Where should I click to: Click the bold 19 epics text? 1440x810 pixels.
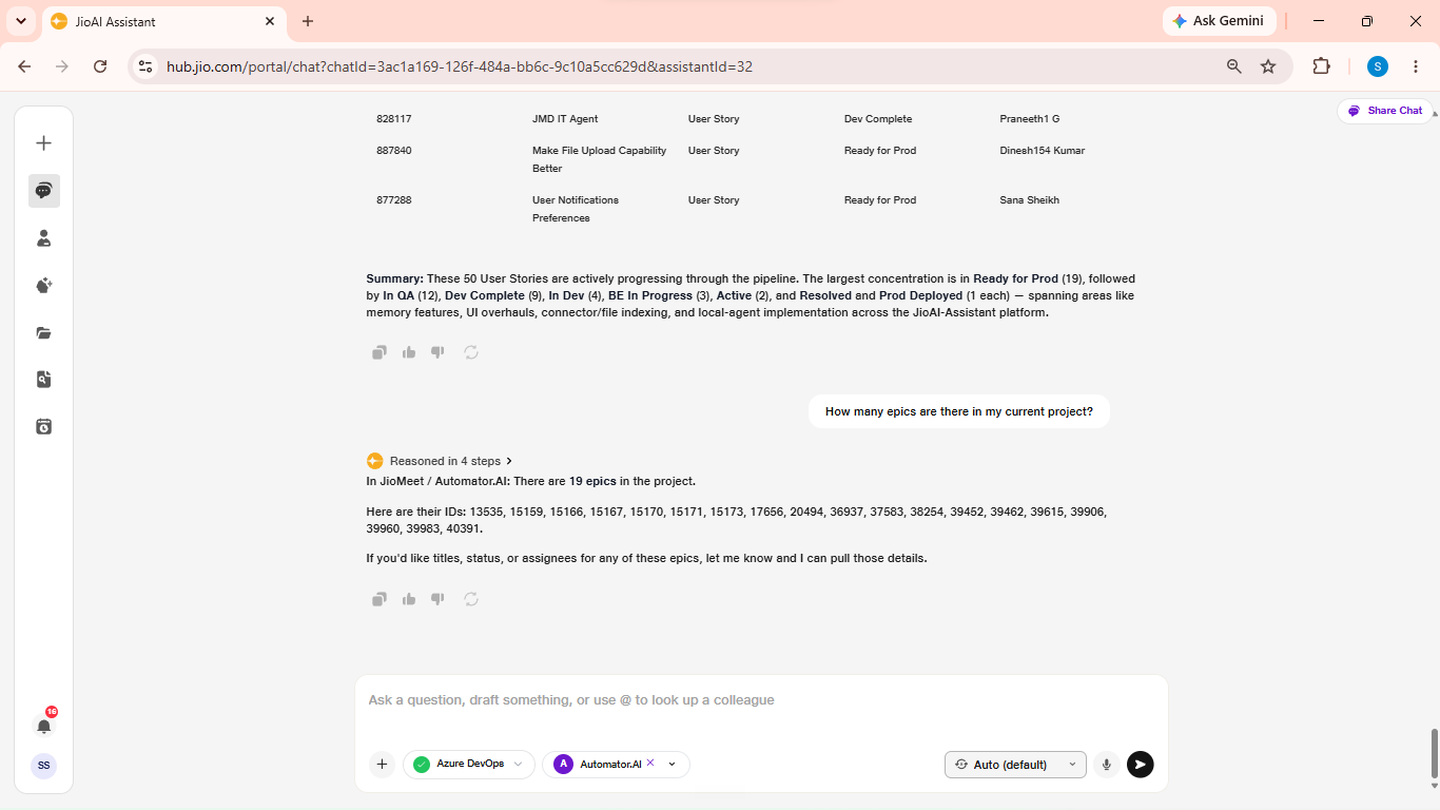pos(592,481)
